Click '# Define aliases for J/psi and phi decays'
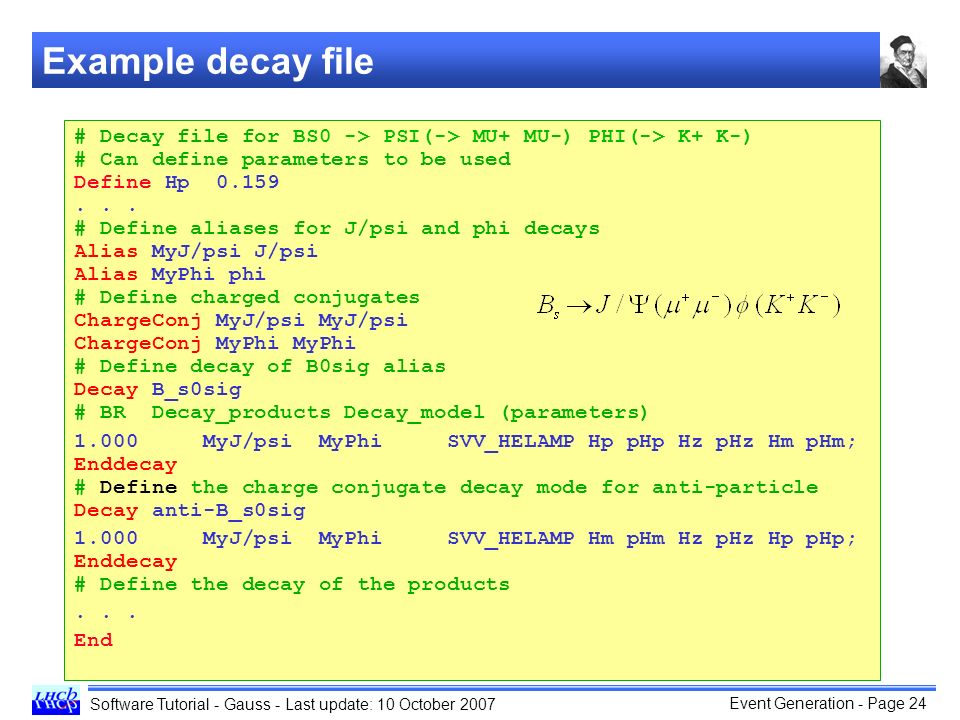The width and height of the screenshot is (960, 720). point(337,228)
